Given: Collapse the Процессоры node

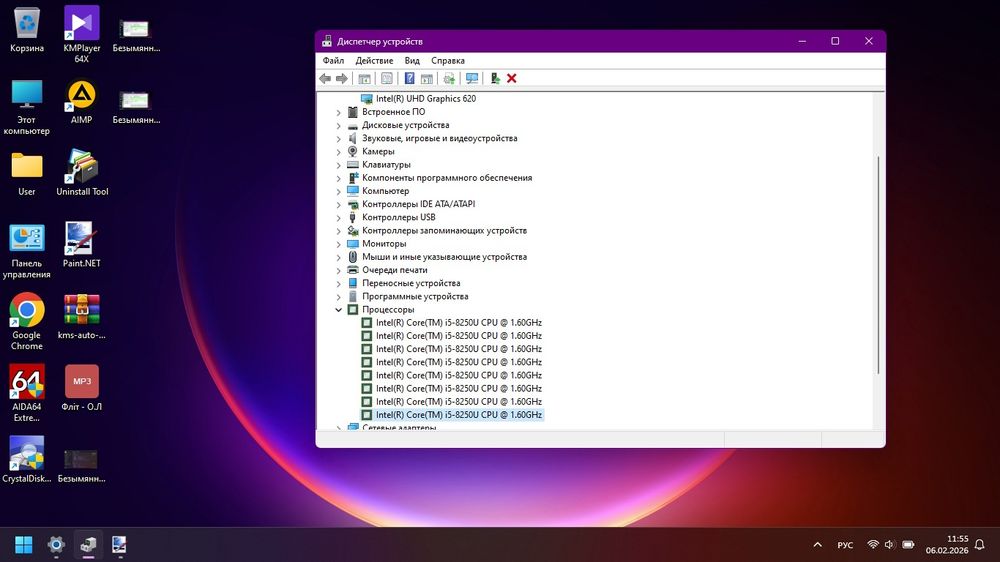Looking at the screenshot, I should (x=339, y=310).
